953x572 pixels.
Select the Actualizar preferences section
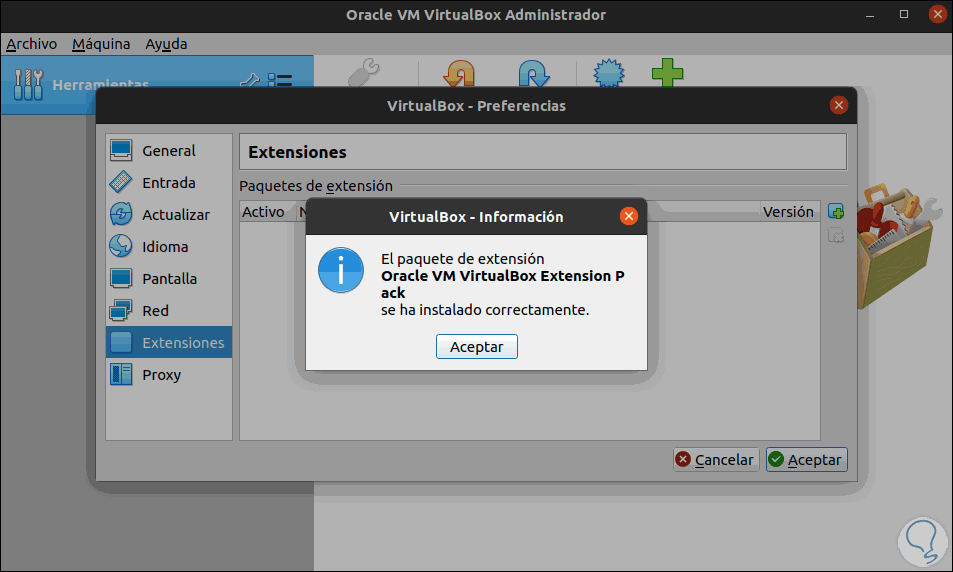coord(169,215)
